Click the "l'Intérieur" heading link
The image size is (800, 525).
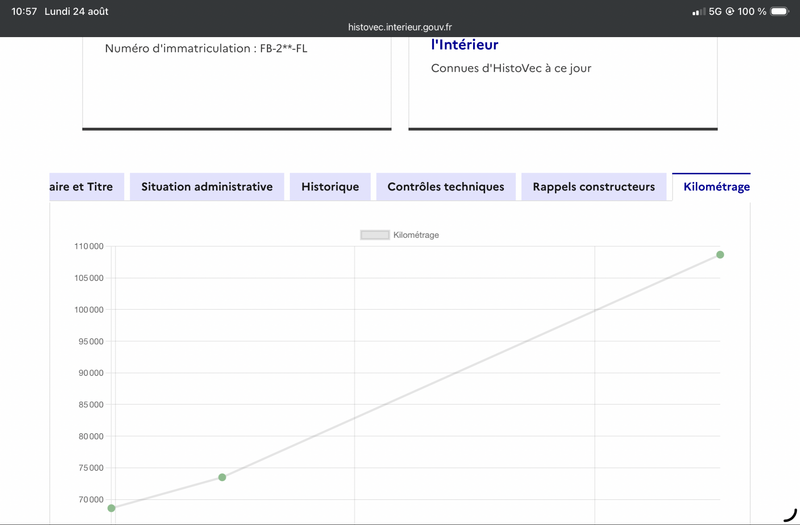point(464,45)
